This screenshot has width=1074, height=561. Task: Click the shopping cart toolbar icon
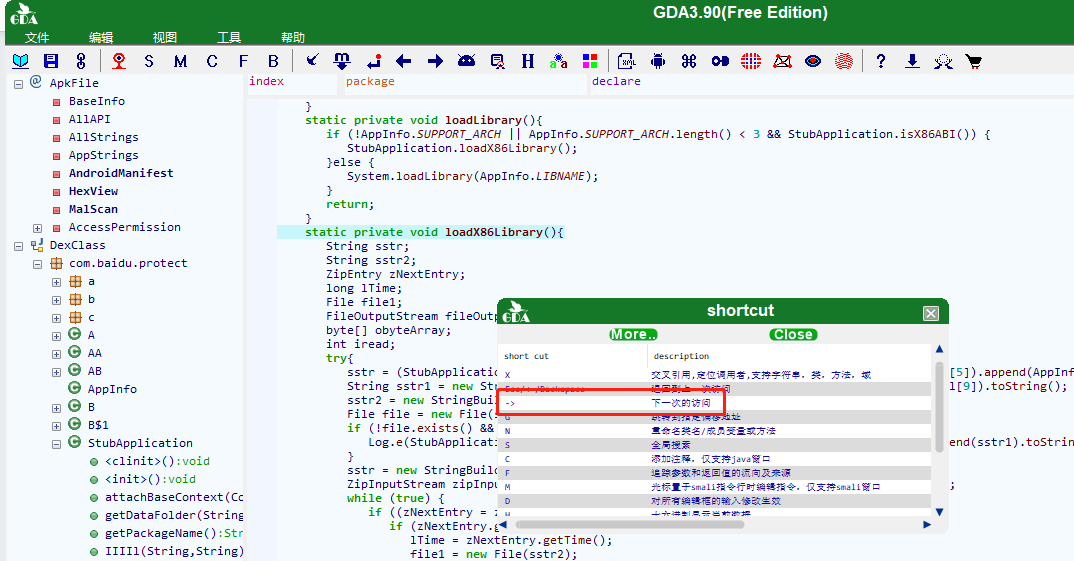pyautogui.click(x=973, y=61)
